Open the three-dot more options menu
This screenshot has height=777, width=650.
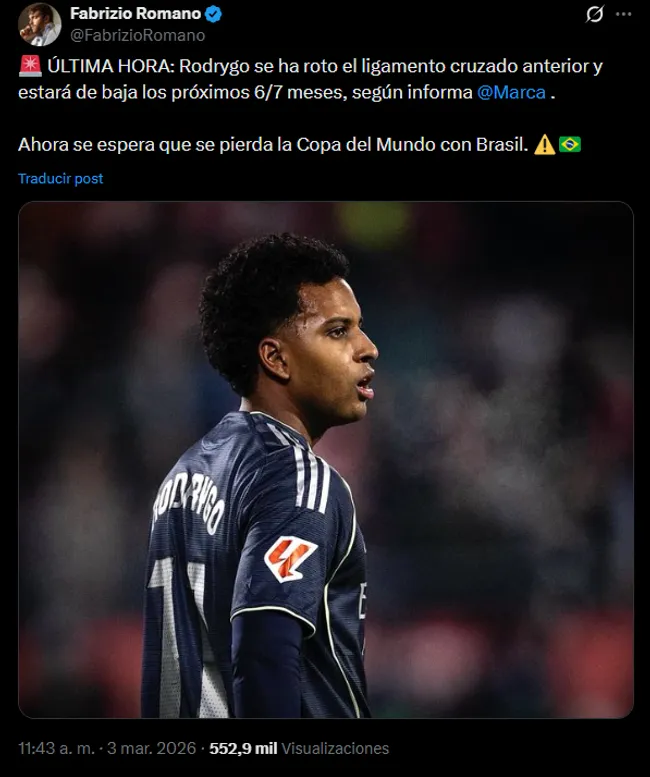(x=623, y=14)
